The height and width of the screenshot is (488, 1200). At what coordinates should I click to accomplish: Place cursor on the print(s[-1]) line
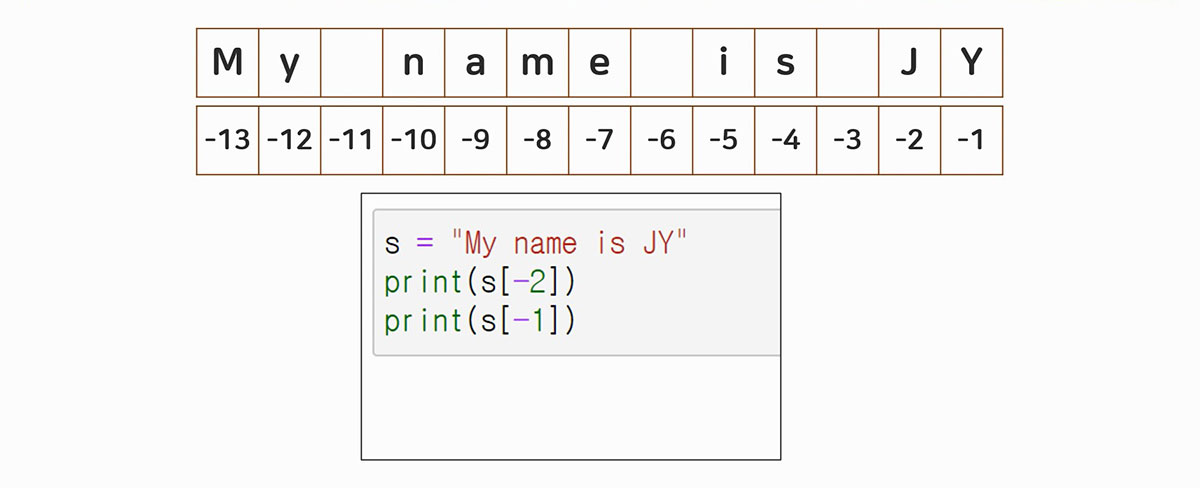coord(480,320)
